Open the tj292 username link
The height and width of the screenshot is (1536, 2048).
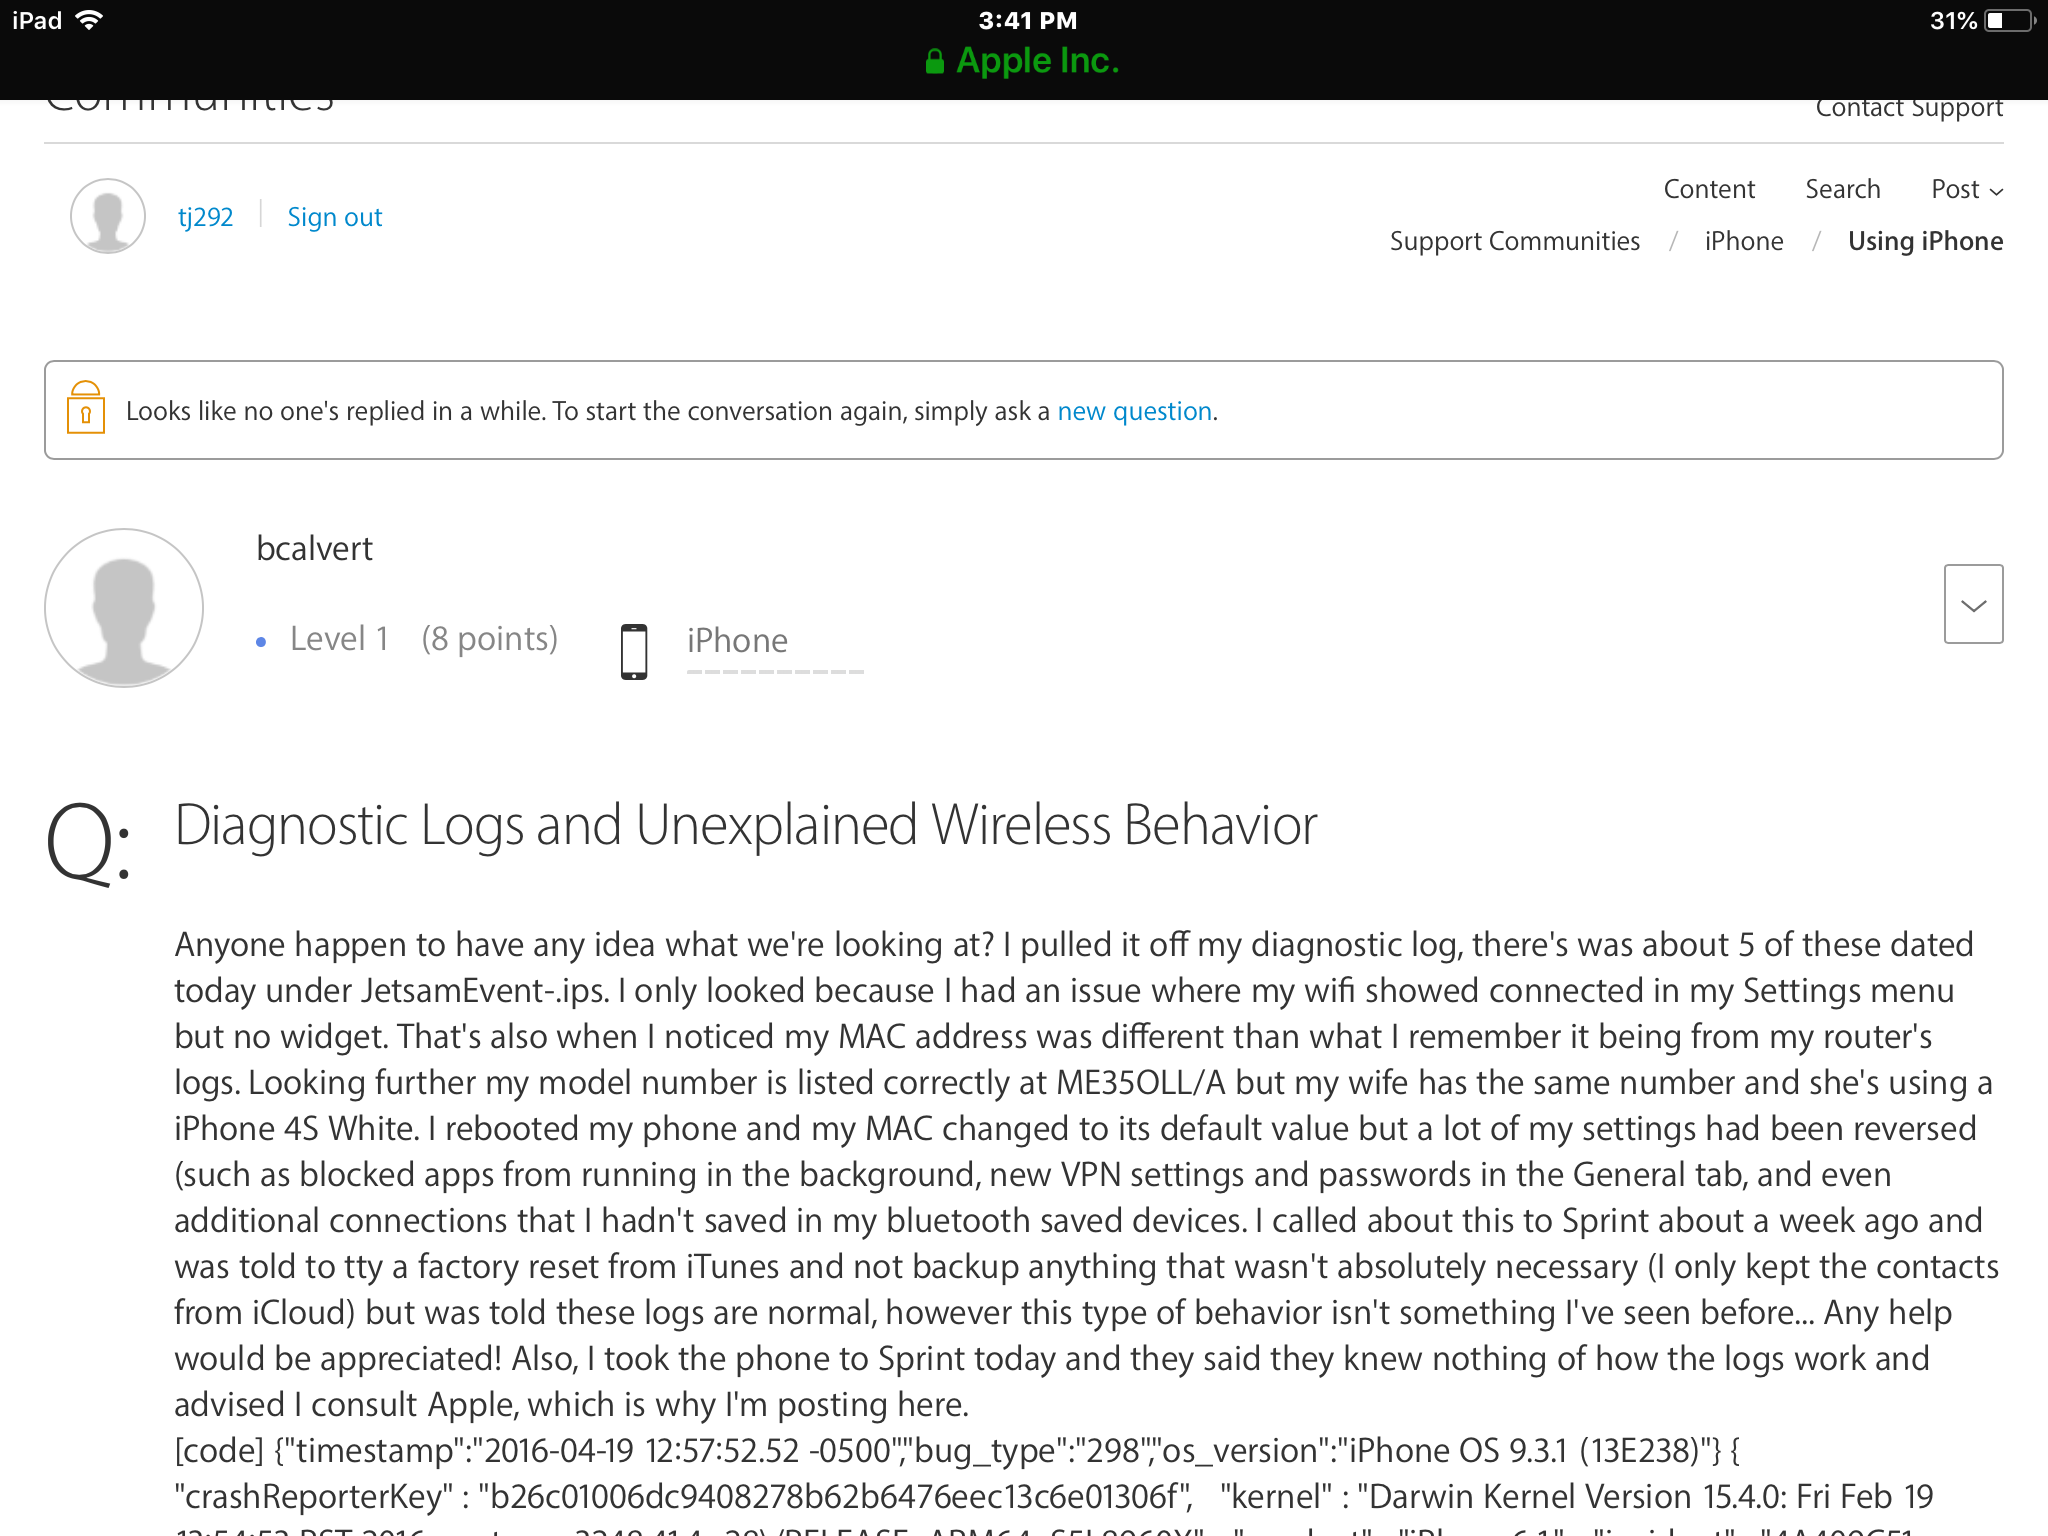point(205,217)
